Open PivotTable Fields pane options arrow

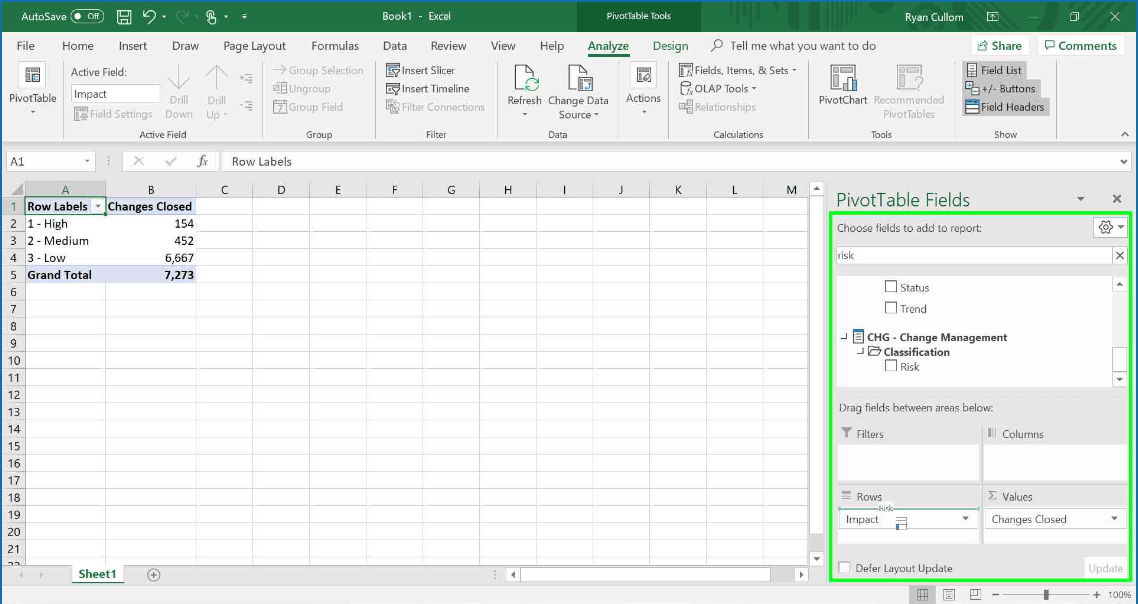coord(1081,199)
